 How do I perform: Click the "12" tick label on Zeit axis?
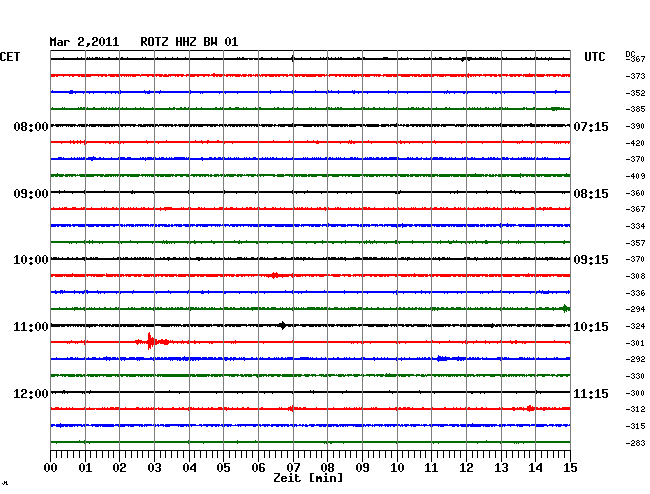(466, 468)
